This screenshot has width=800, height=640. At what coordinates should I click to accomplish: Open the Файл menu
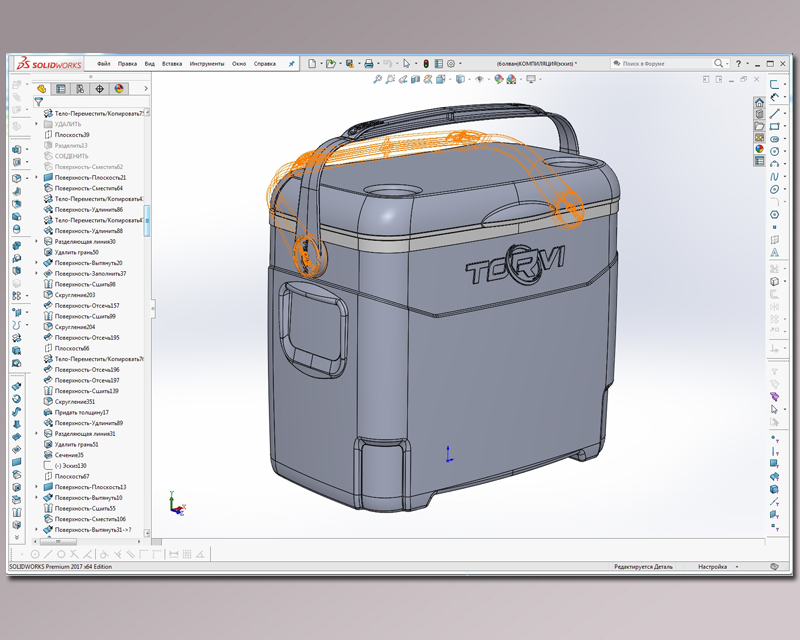[x=103, y=63]
